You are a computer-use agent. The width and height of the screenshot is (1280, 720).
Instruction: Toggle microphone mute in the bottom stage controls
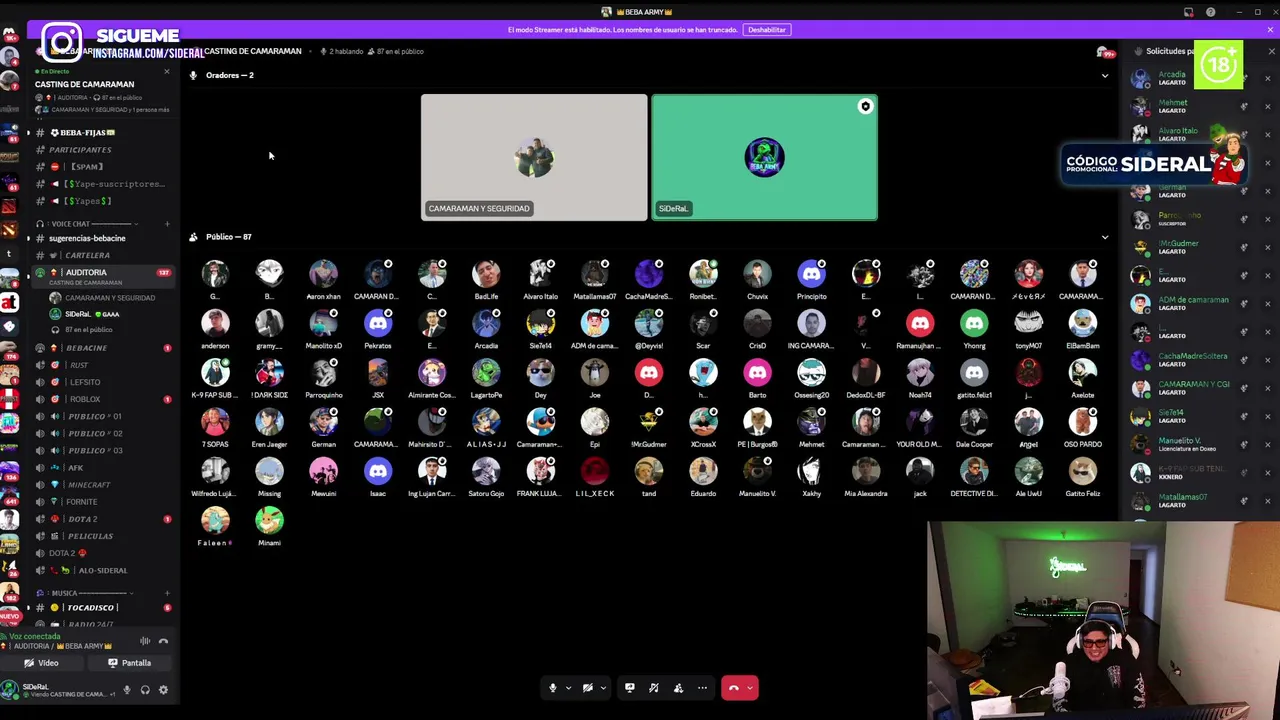coord(552,688)
